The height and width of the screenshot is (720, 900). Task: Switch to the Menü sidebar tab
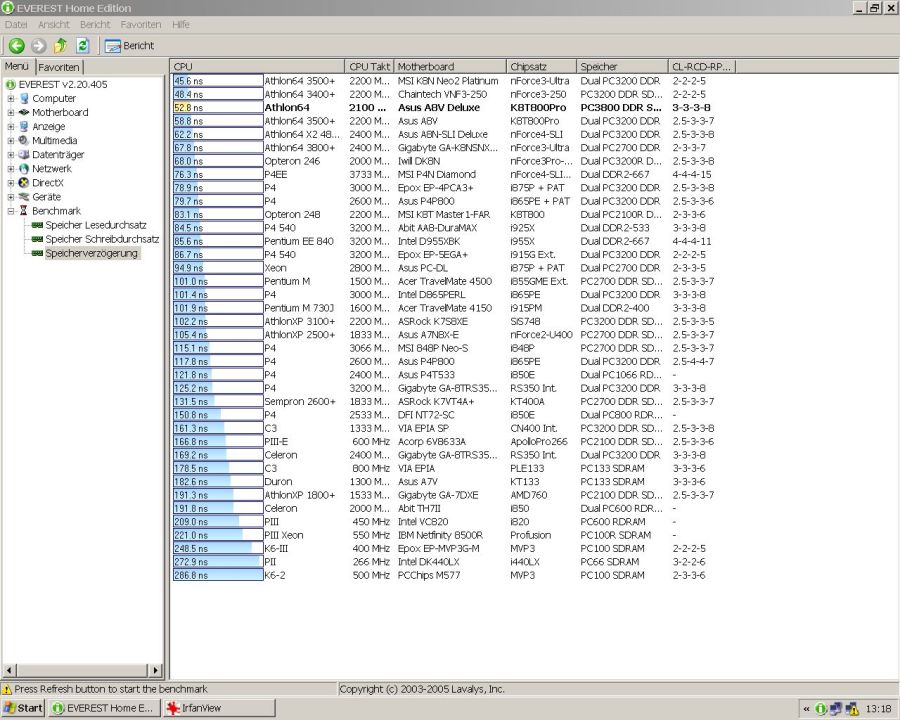pos(17,66)
